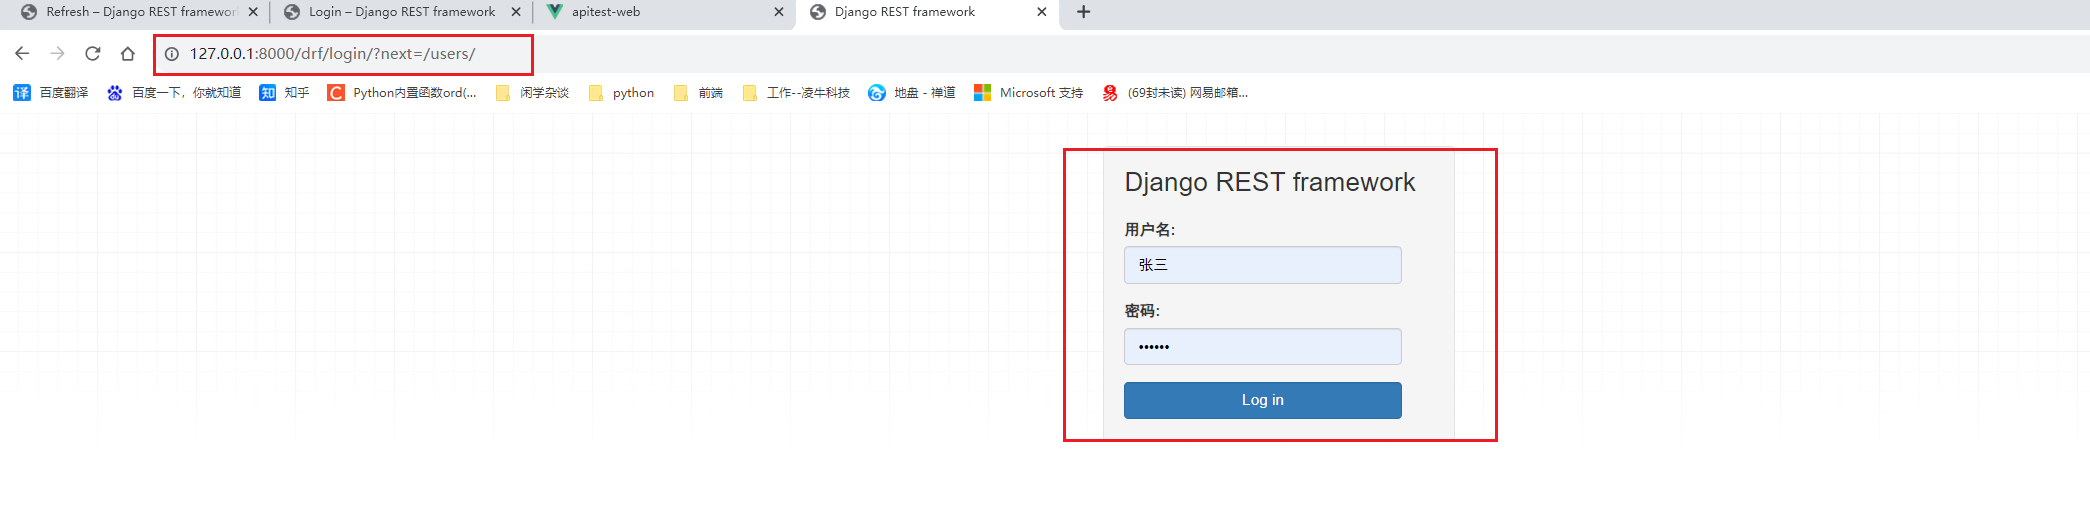Open the python bookmark folder
Image resolution: width=2090 pixels, height=528 pixels.
tap(621, 93)
